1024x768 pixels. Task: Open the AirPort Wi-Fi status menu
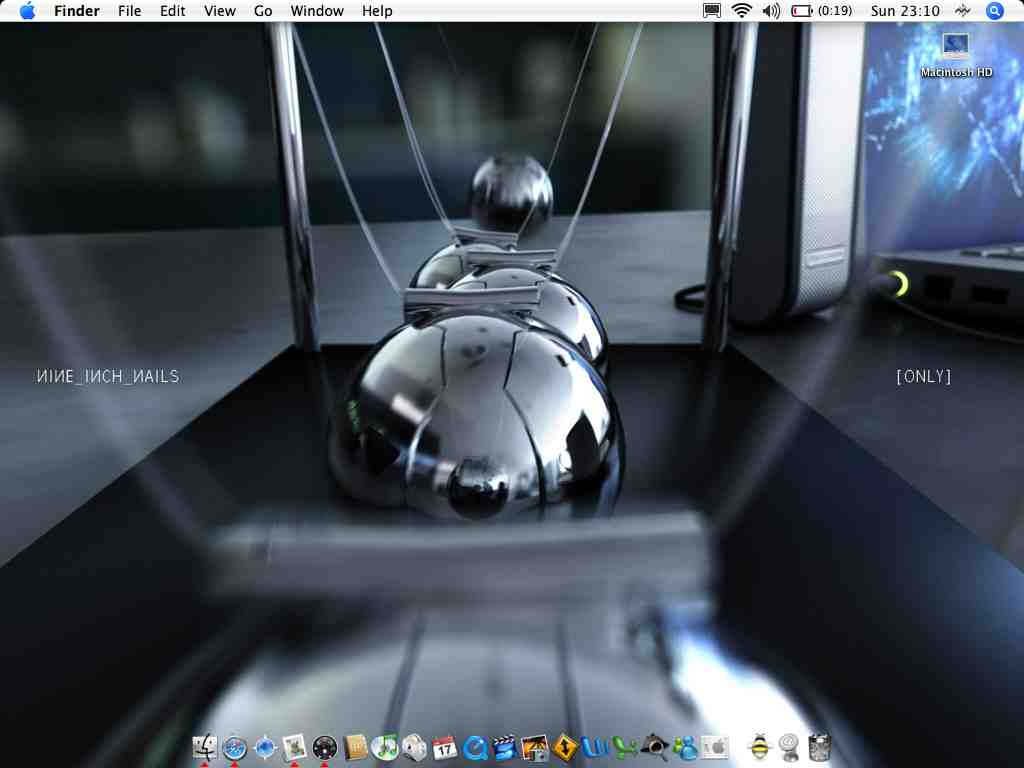(x=741, y=11)
